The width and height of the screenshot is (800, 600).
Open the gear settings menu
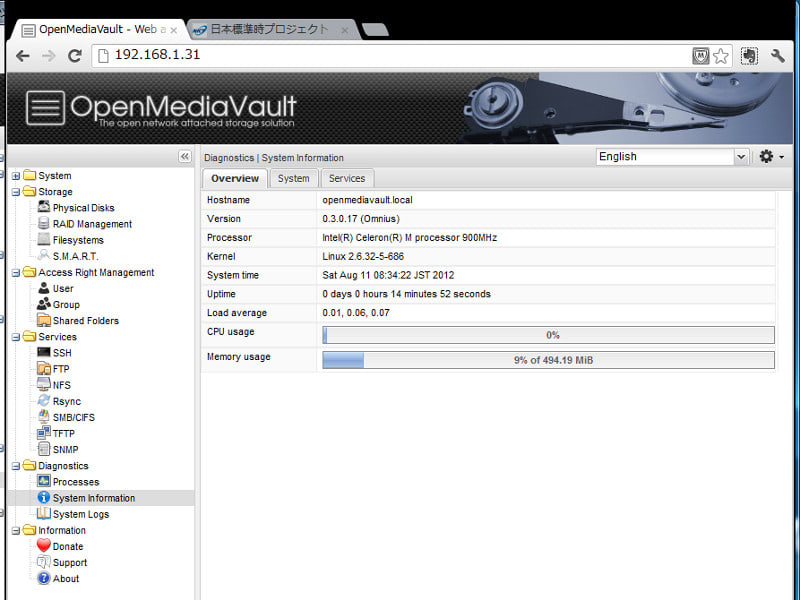tap(766, 157)
